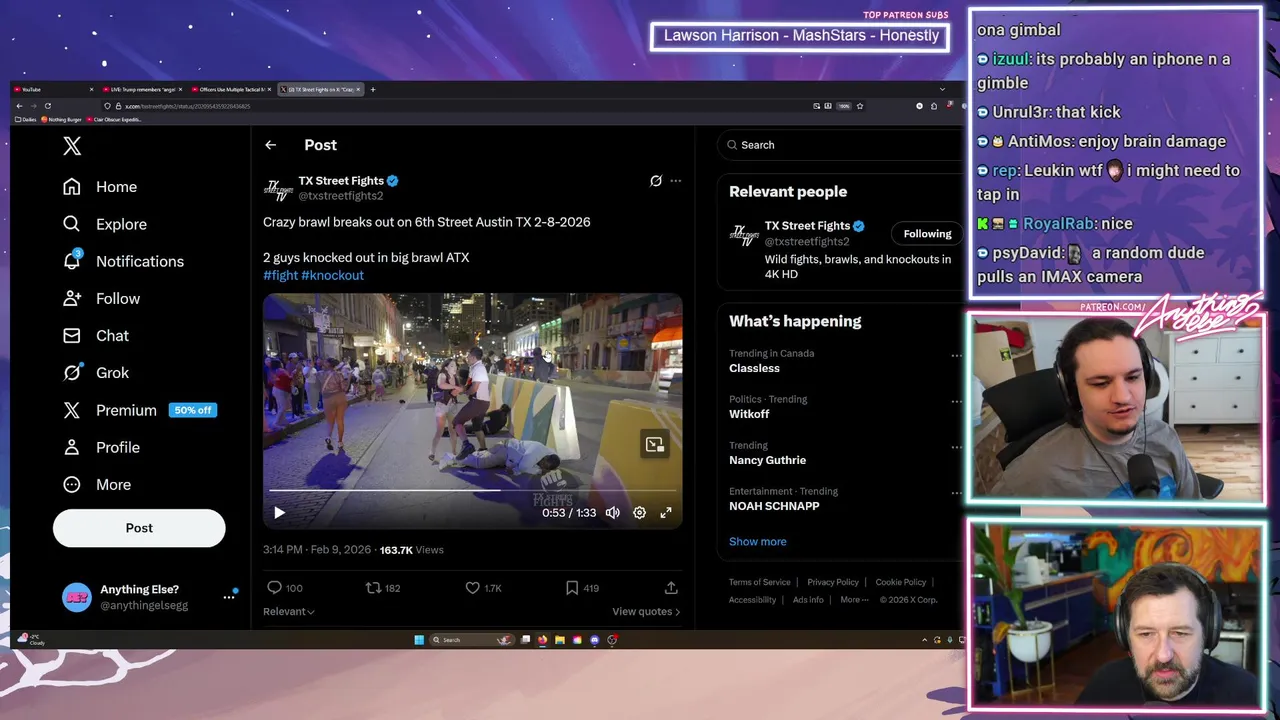
Task: Open options dots for Classless trend
Action: point(956,355)
